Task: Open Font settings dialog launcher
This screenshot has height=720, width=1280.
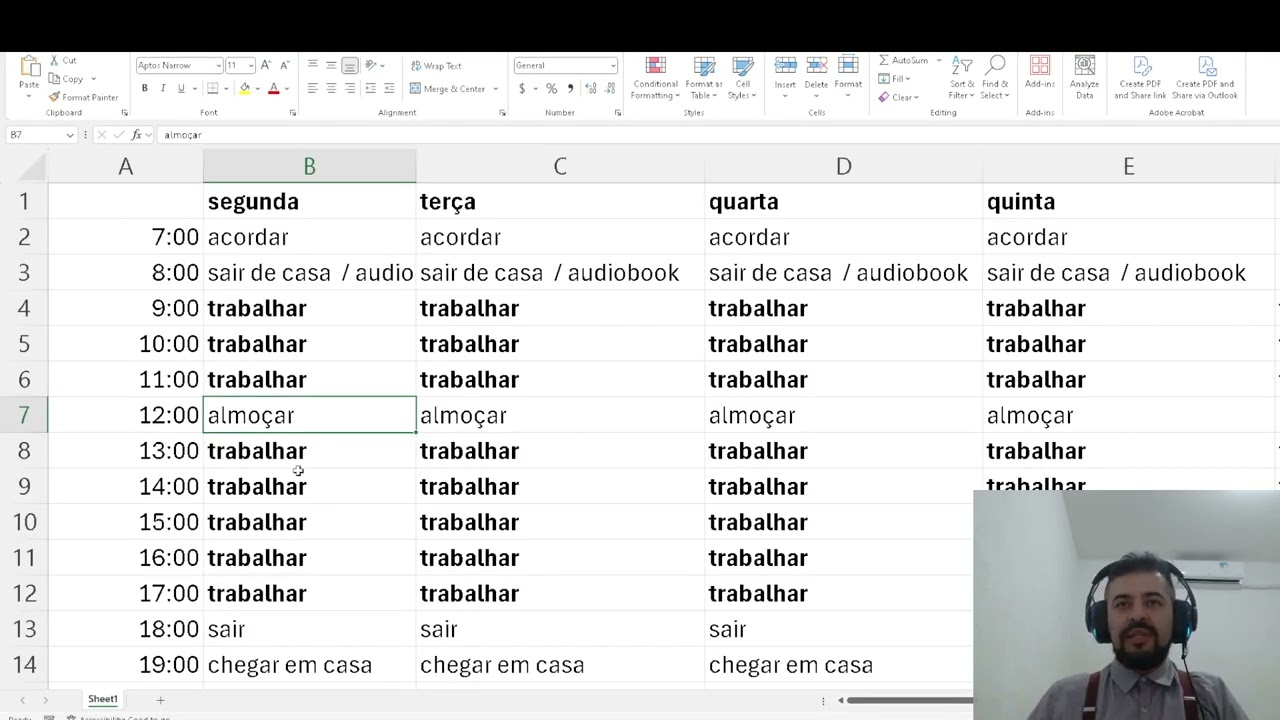Action: (x=293, y=113)
